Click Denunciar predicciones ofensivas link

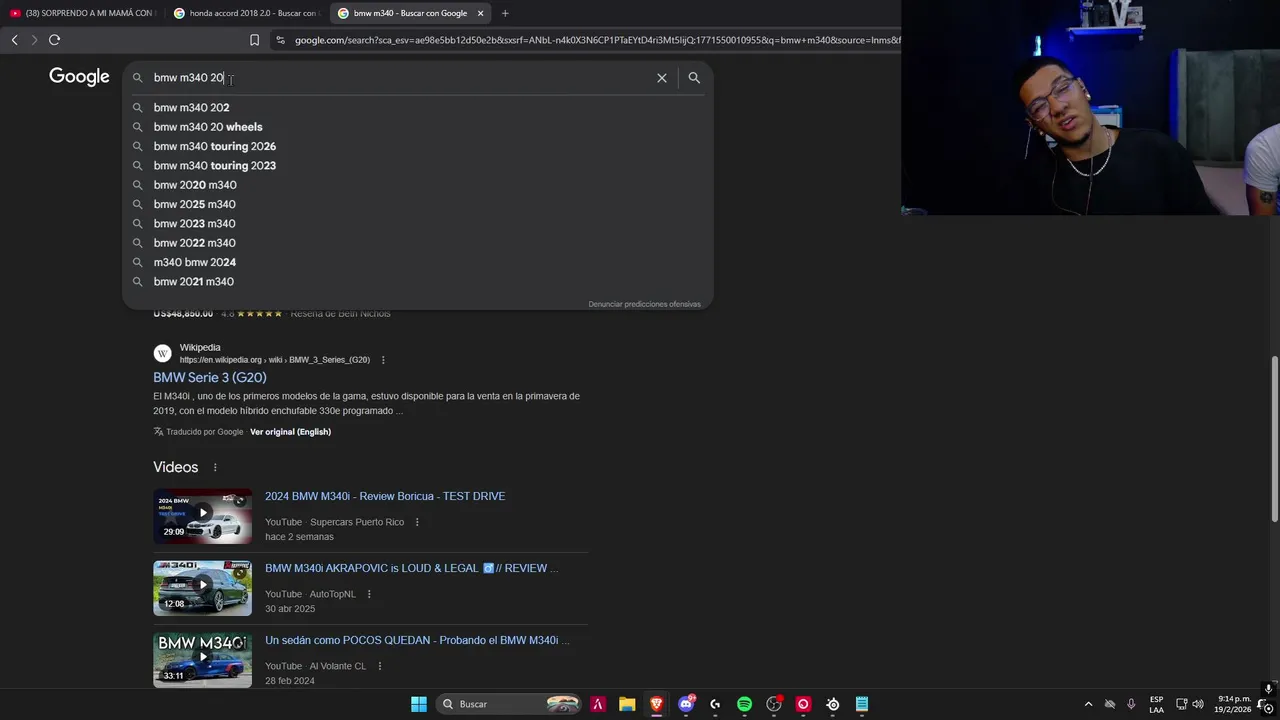point(644,304)
